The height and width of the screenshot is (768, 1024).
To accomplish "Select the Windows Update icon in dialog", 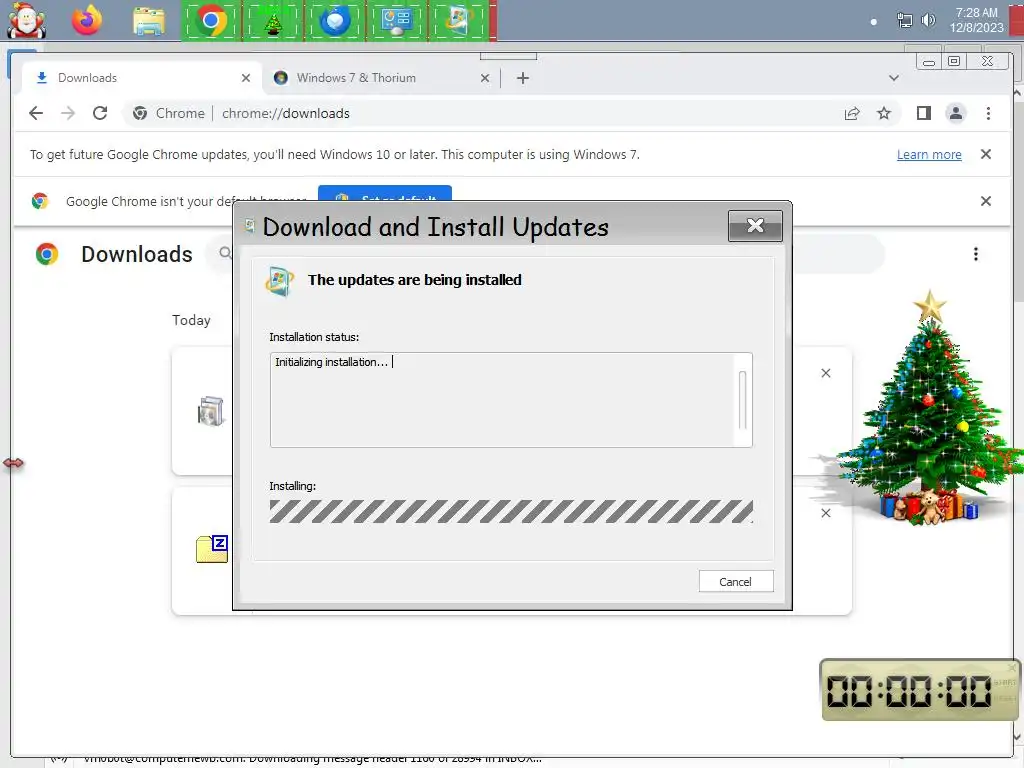I will coord(280,281).
